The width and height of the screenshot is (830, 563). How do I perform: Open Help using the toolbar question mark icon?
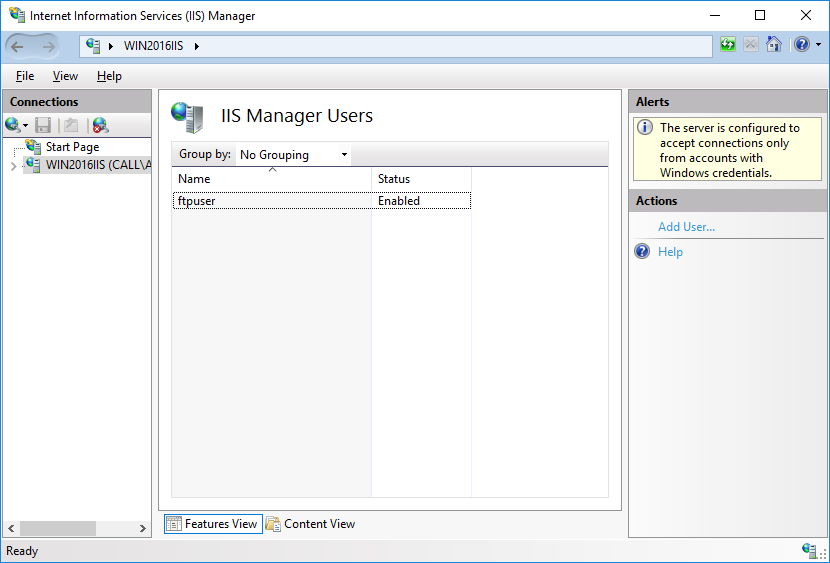pos(802,44)
